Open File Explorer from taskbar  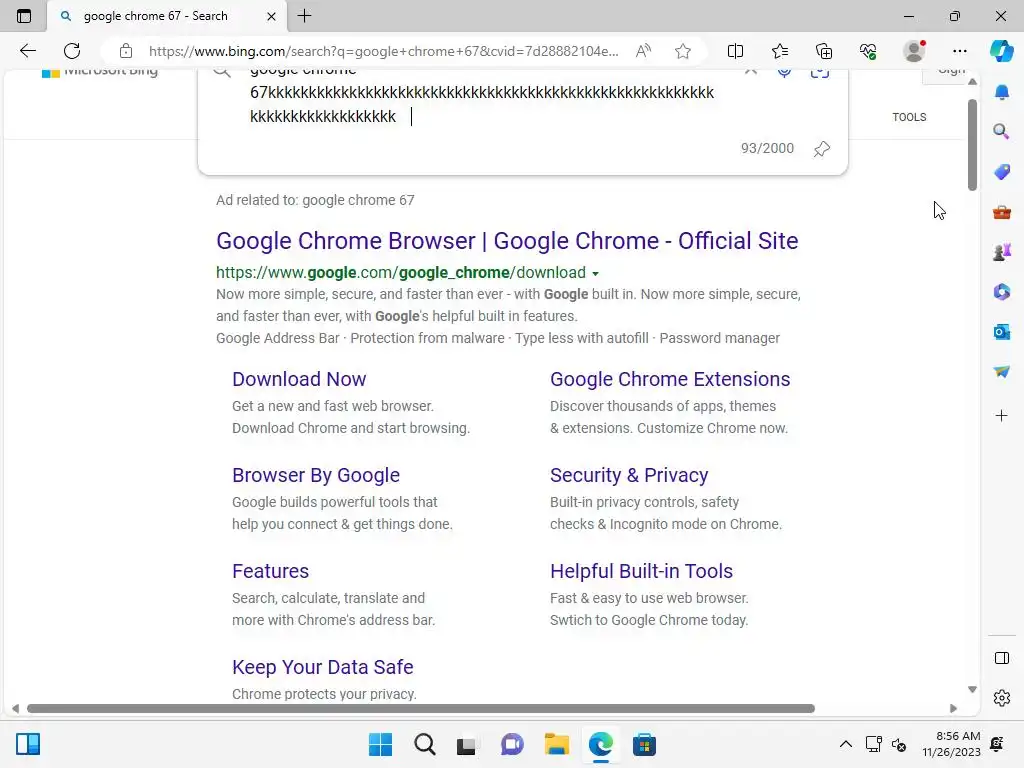[556, 744]
